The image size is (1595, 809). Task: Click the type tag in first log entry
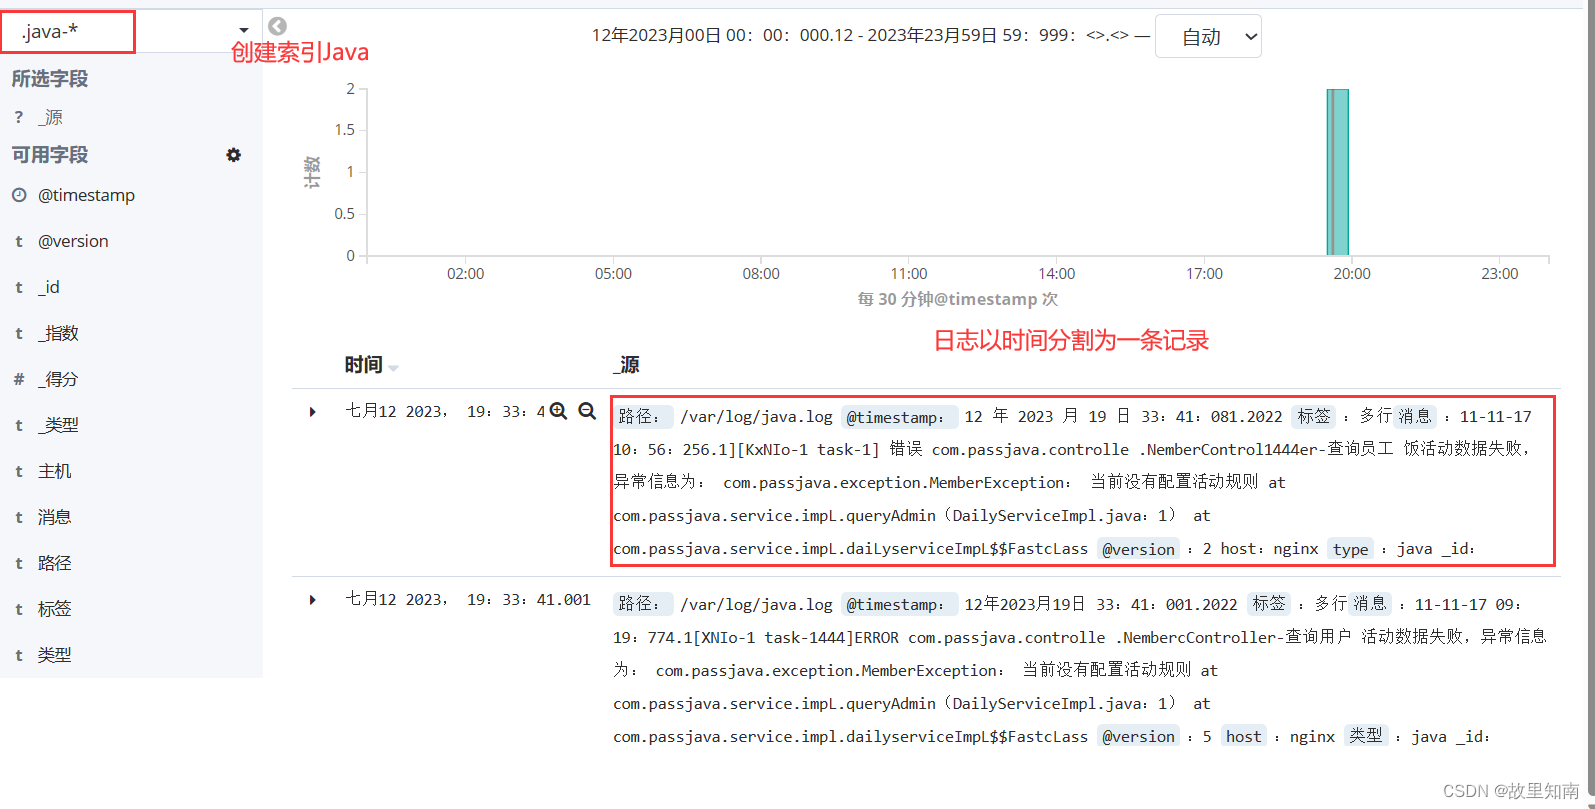[x=1350, y=549]
